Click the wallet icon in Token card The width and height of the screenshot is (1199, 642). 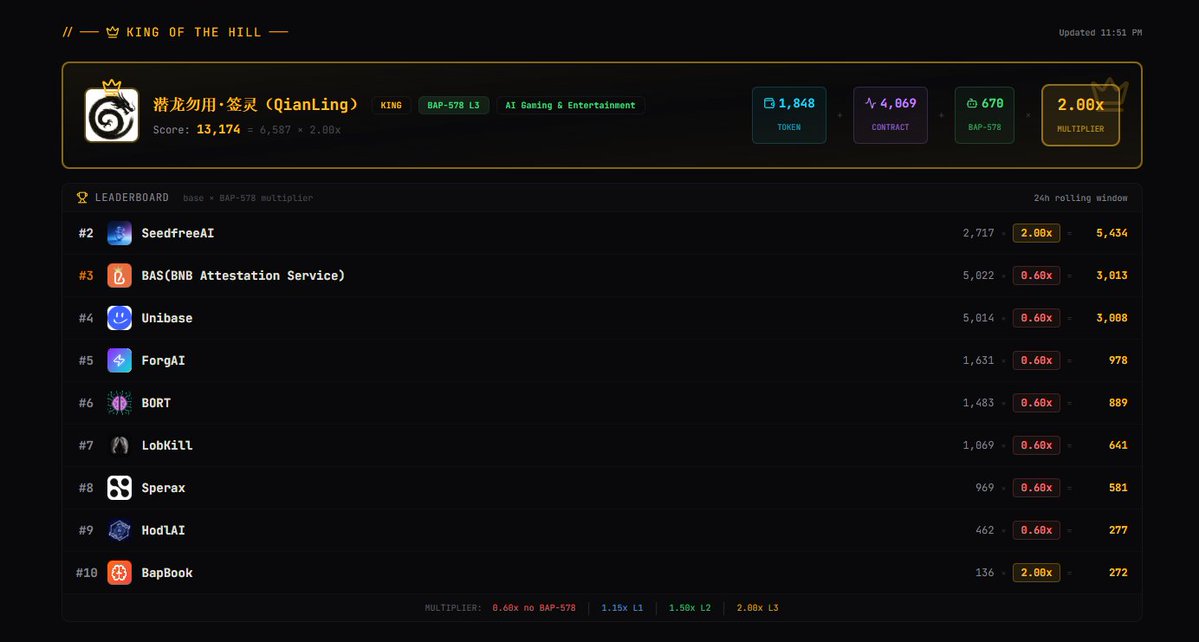tap(769, 103)
